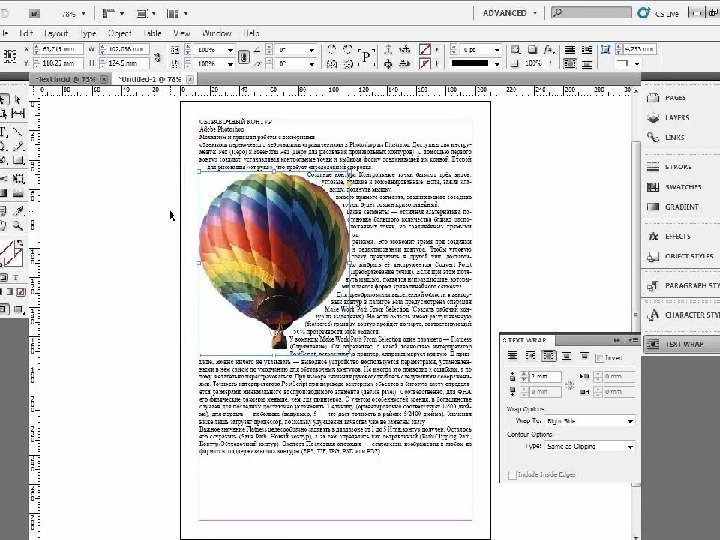Click the search field in application bar
This screenshot has height=540, width=720.
(591, 13)
